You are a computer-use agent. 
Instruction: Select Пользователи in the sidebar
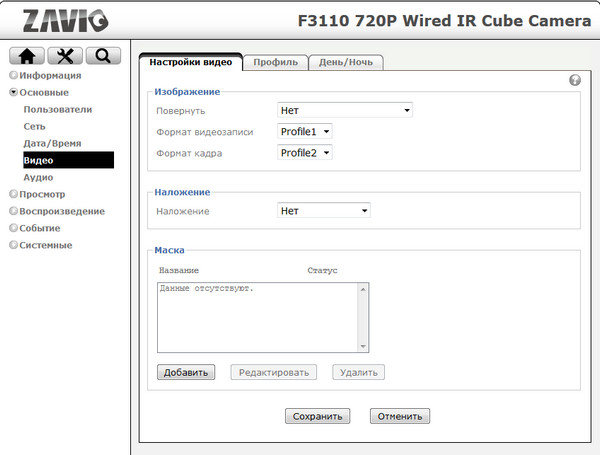[58, 109]
